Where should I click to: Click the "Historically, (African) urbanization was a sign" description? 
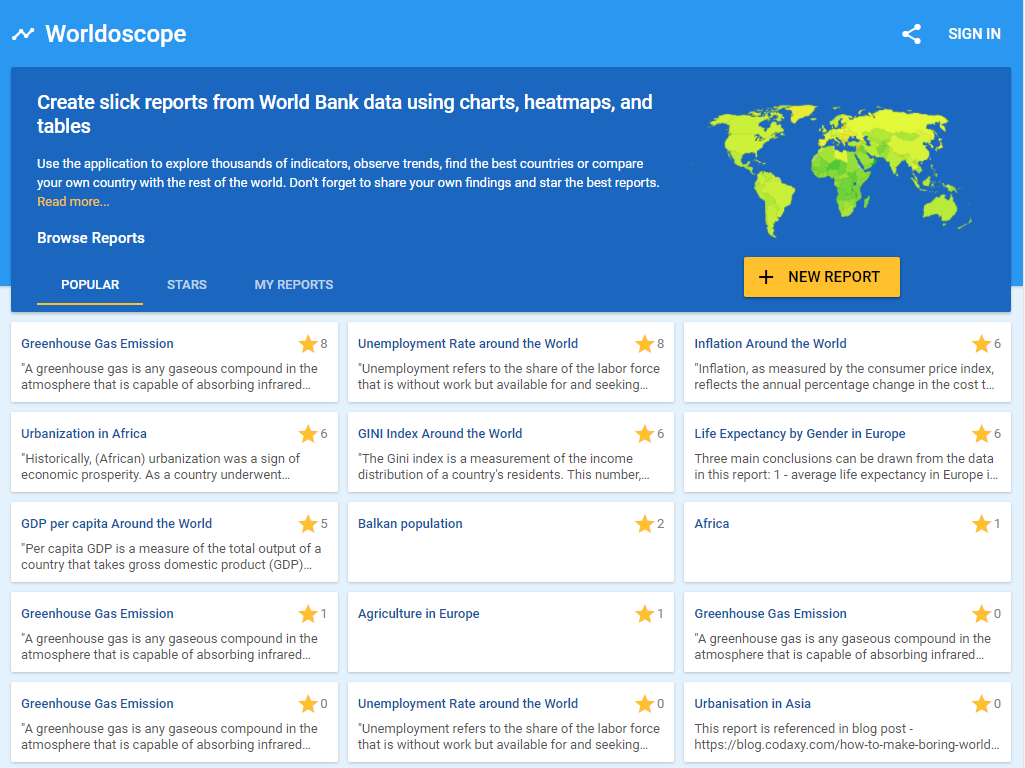[x=160, y=467]
